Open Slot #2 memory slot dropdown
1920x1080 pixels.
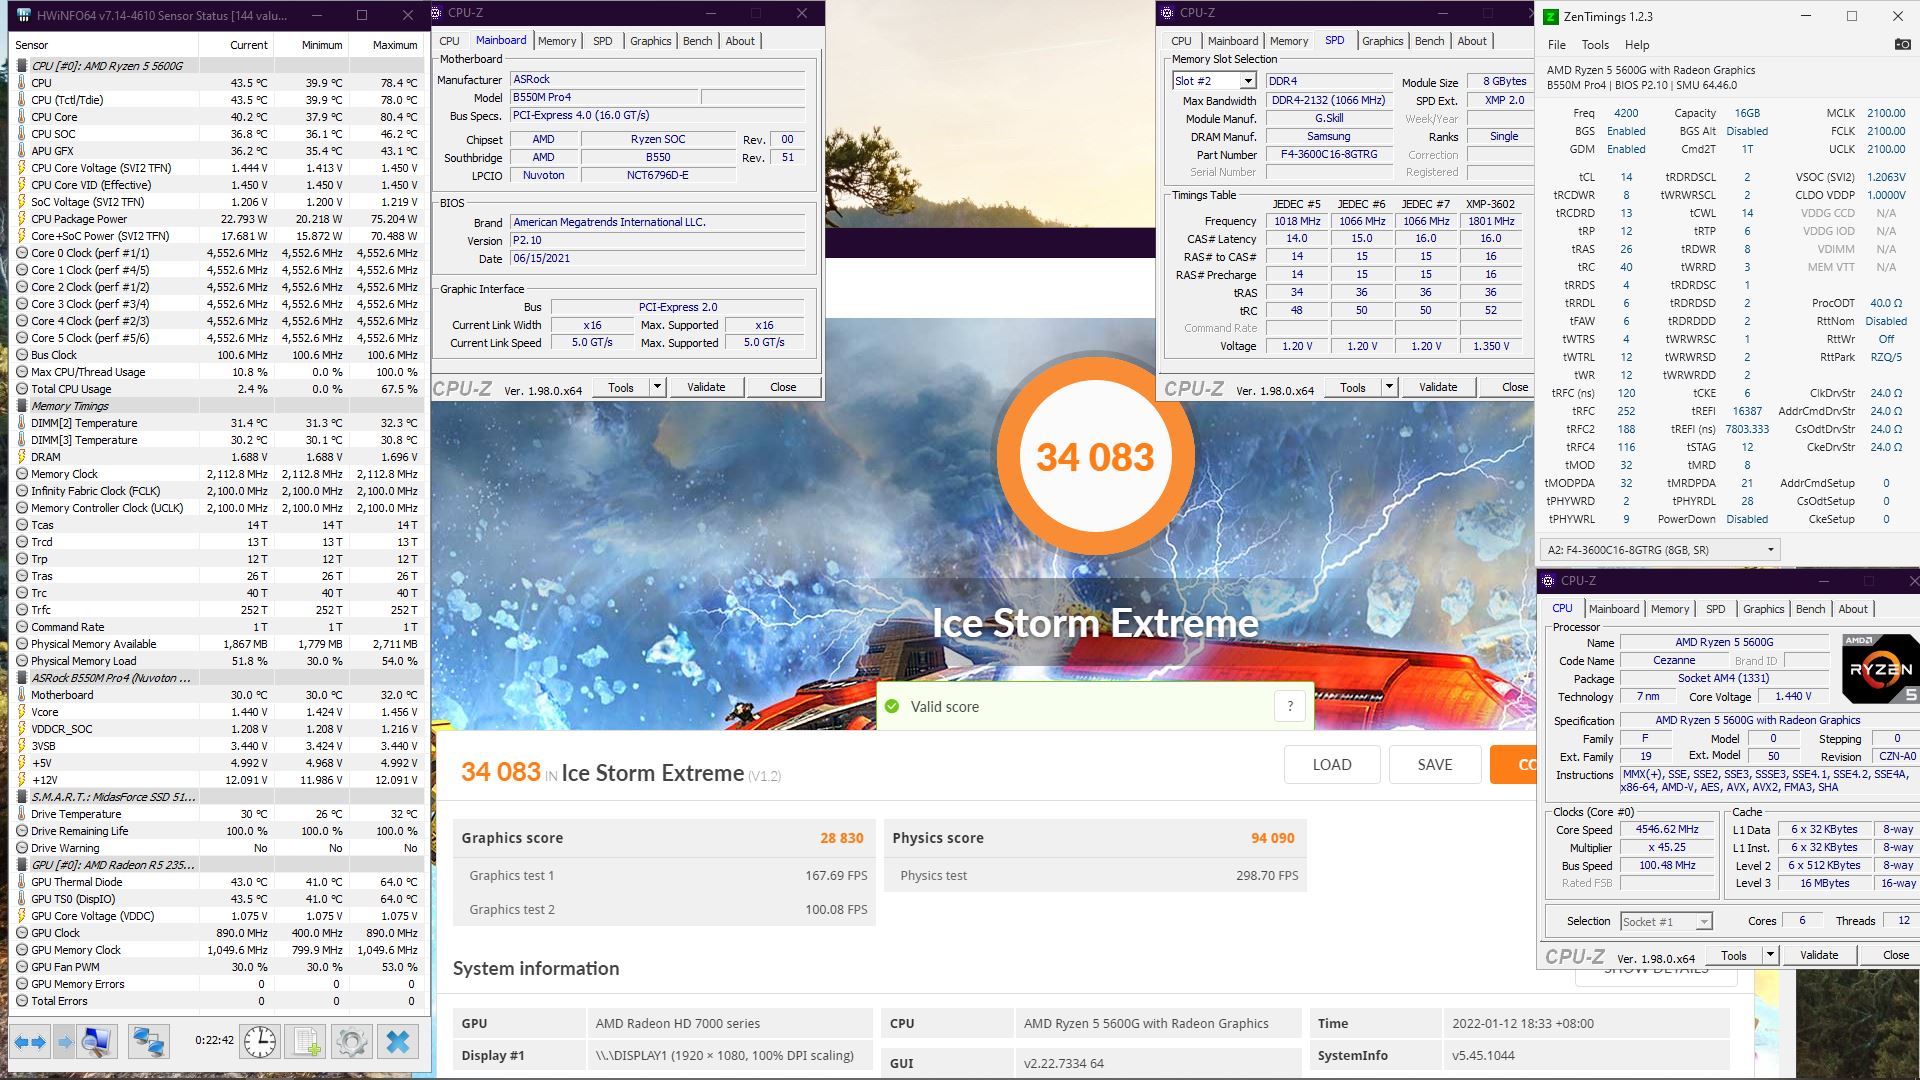click(x=1248, y=81)
